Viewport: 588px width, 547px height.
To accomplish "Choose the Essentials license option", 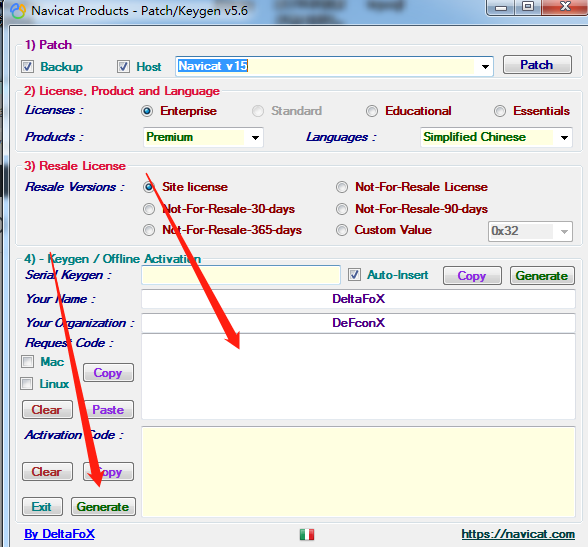I will pyautogui.click(x=500, y=111).
